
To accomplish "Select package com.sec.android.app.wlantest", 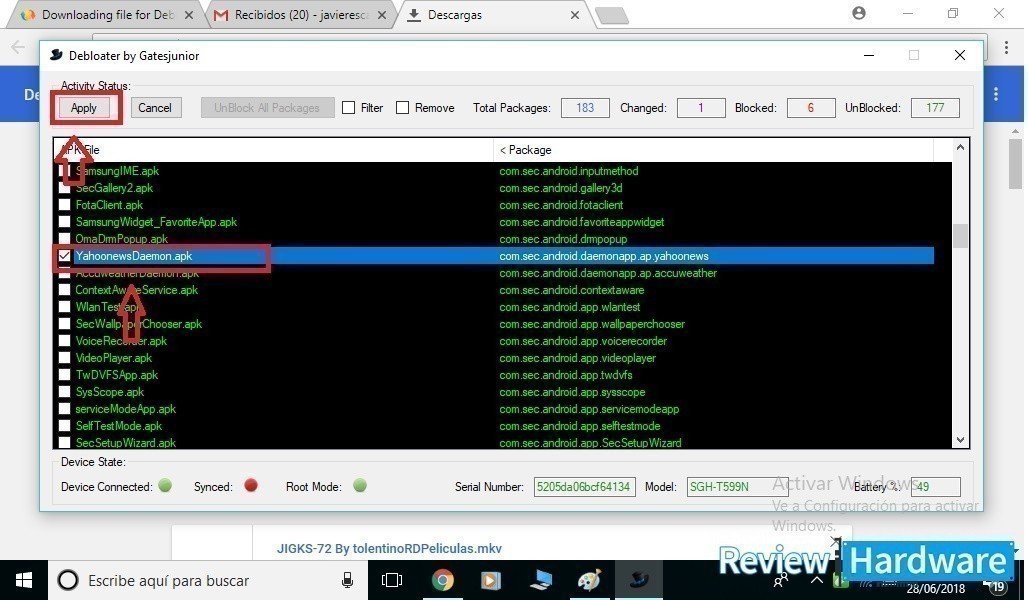I will [570, 308].
